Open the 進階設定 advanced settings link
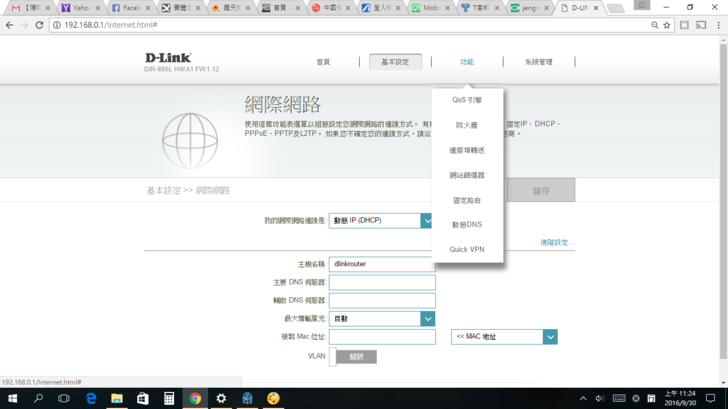Screen dimensions: 728x409 coord(554,243)
